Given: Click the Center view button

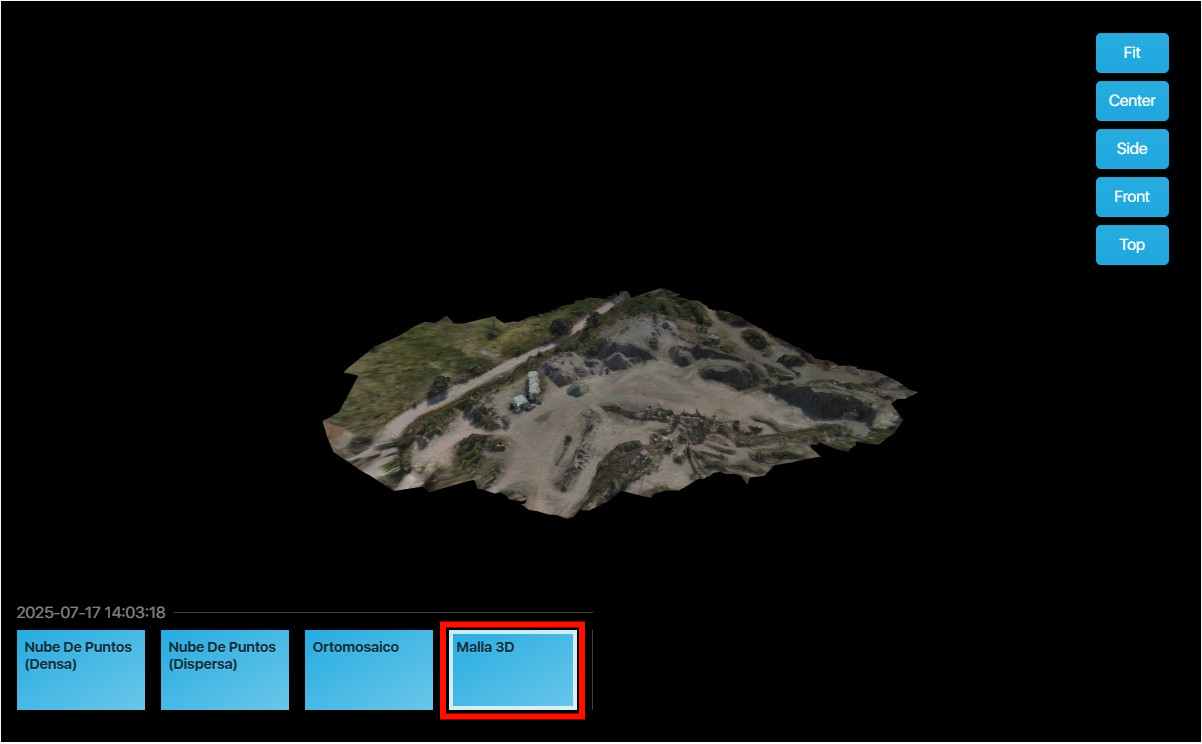Looking at the screenshot, I should tap(1131, 101).
